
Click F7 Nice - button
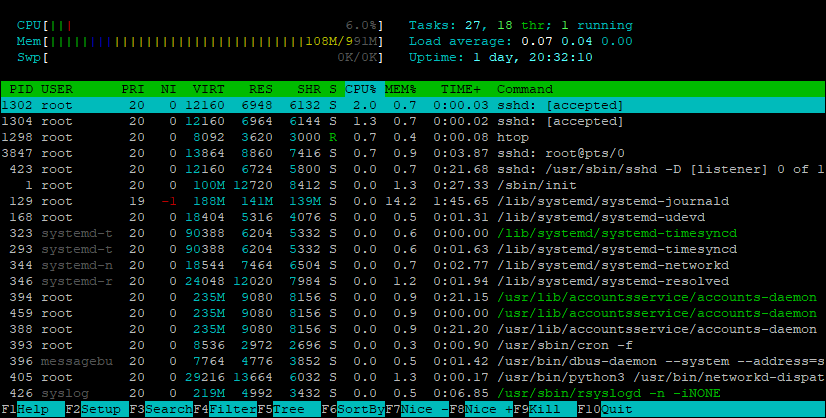click(x=417, y=410)
